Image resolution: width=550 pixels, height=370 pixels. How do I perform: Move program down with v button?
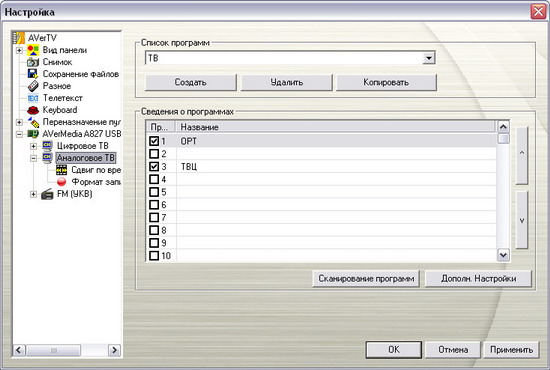(522, 220)
